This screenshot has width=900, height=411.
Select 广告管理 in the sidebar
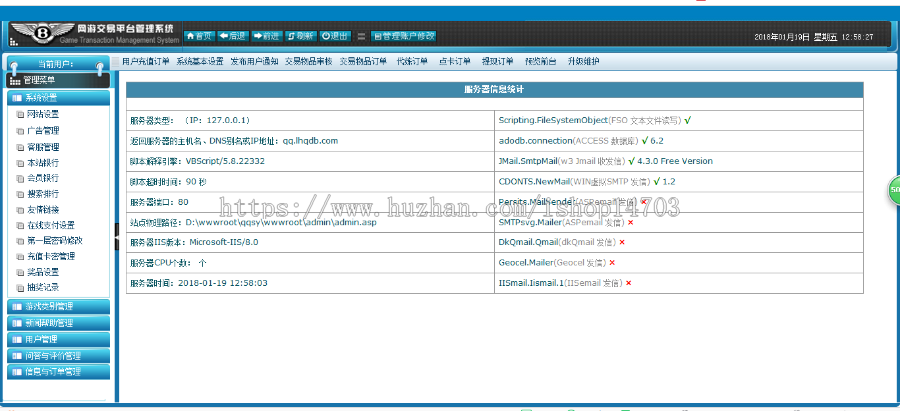pos(42,130)
